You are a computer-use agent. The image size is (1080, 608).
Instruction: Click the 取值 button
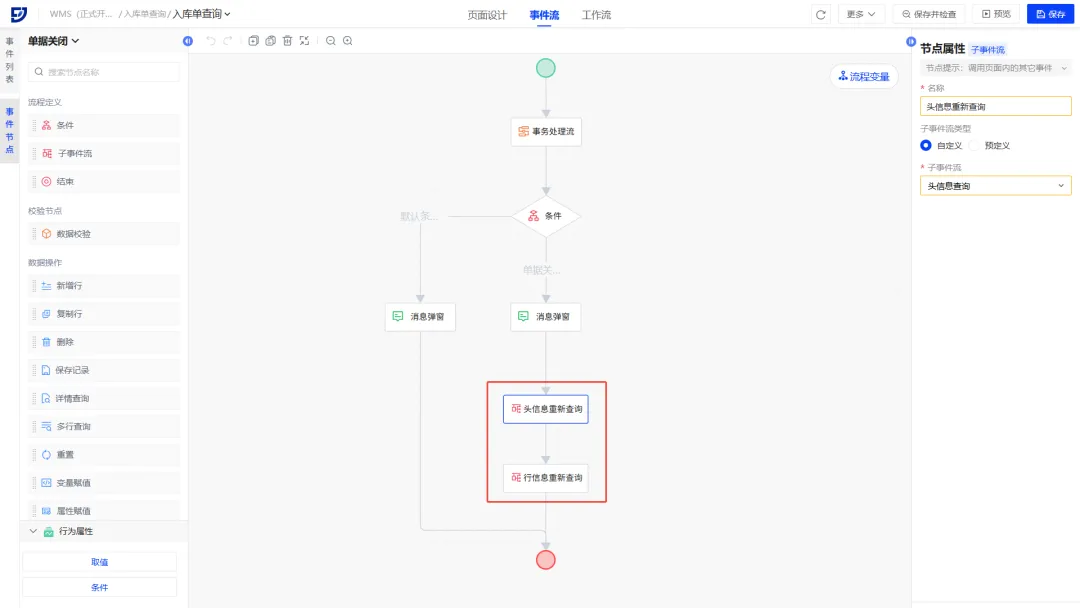[x=100, y=563]
